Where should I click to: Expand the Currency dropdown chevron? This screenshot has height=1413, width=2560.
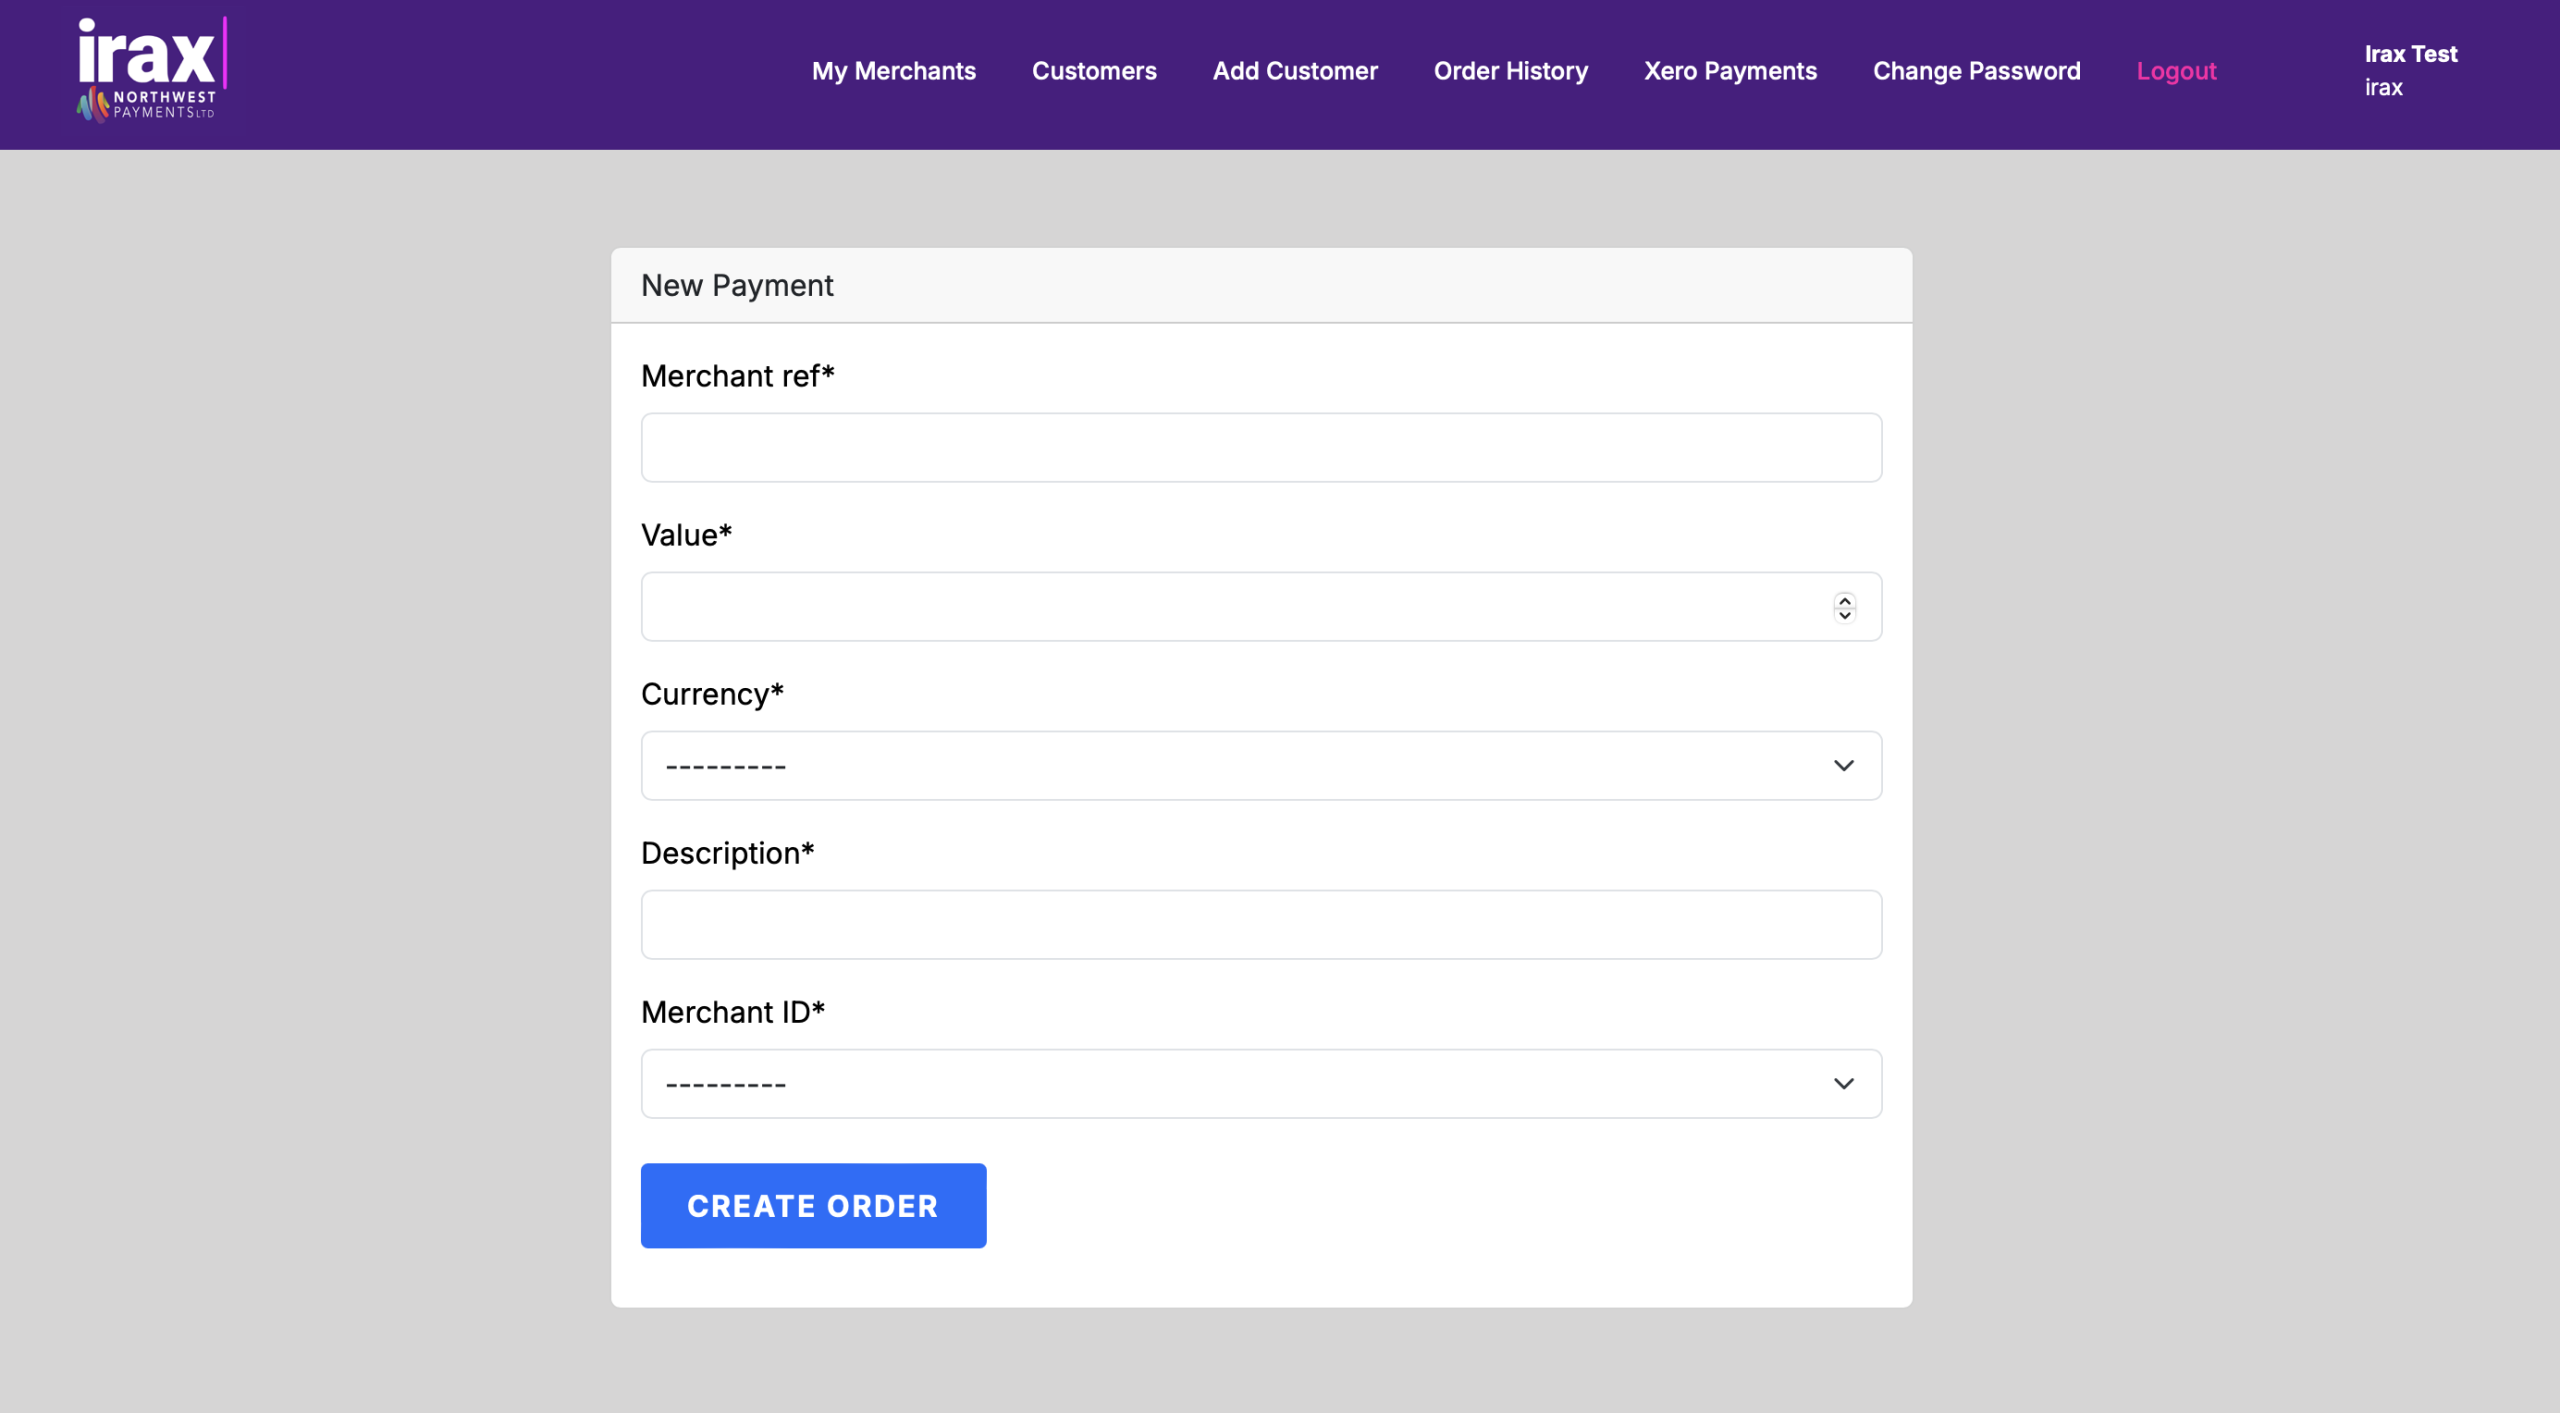click(x=1843, y=765)
